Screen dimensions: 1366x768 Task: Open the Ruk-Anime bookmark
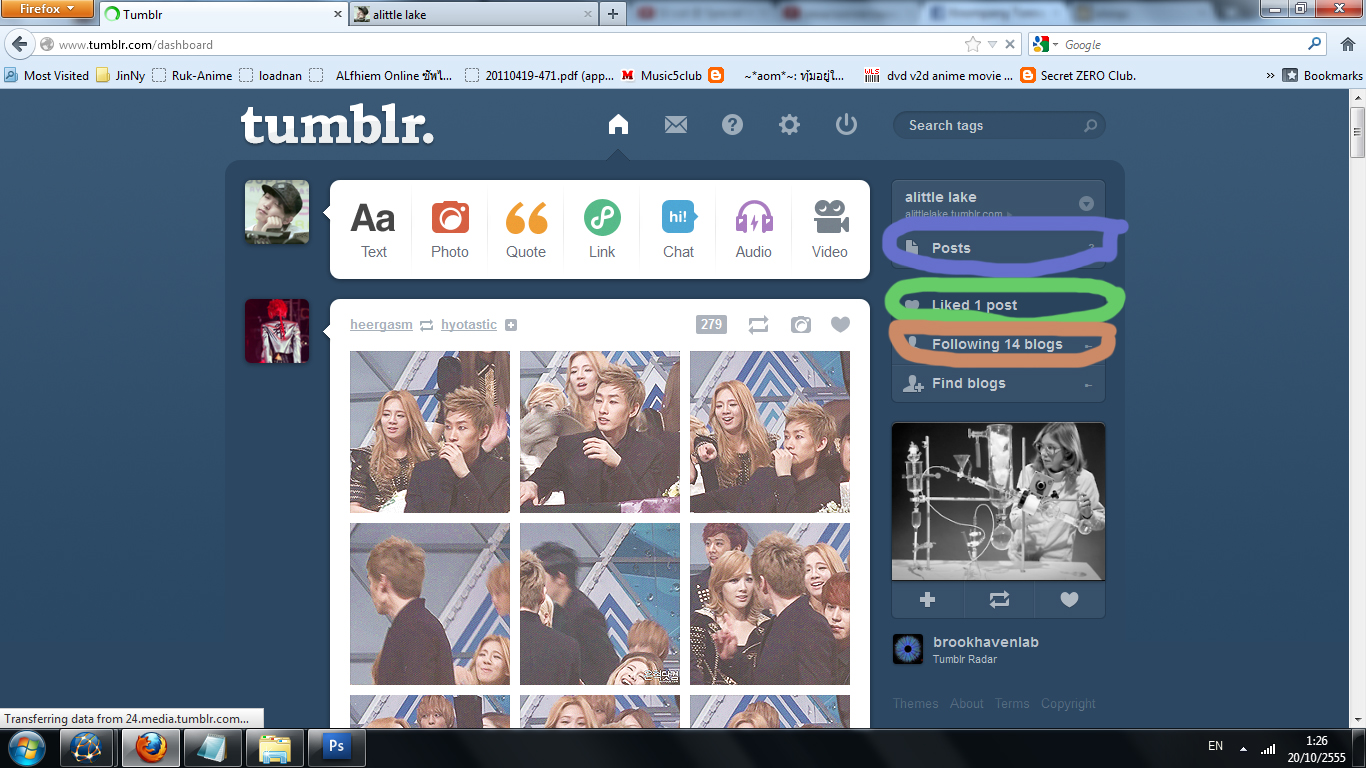192,75
